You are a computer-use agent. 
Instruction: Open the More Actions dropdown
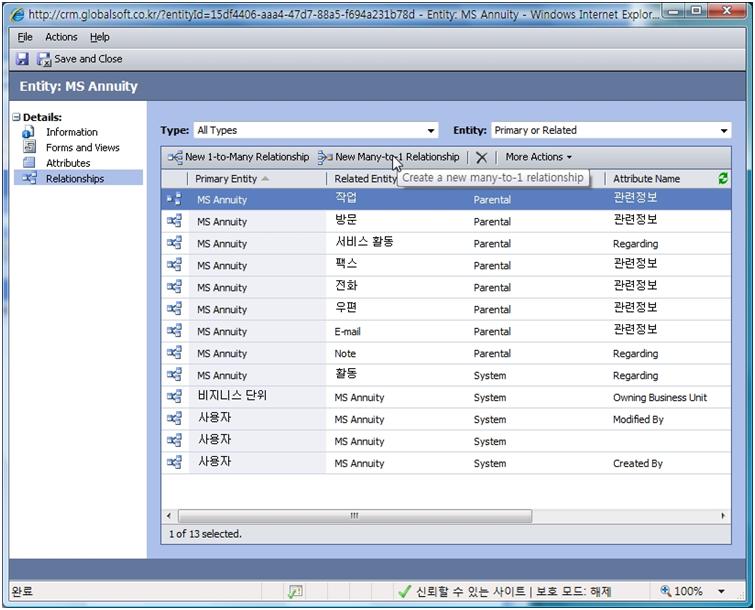(x=538, y=157)
